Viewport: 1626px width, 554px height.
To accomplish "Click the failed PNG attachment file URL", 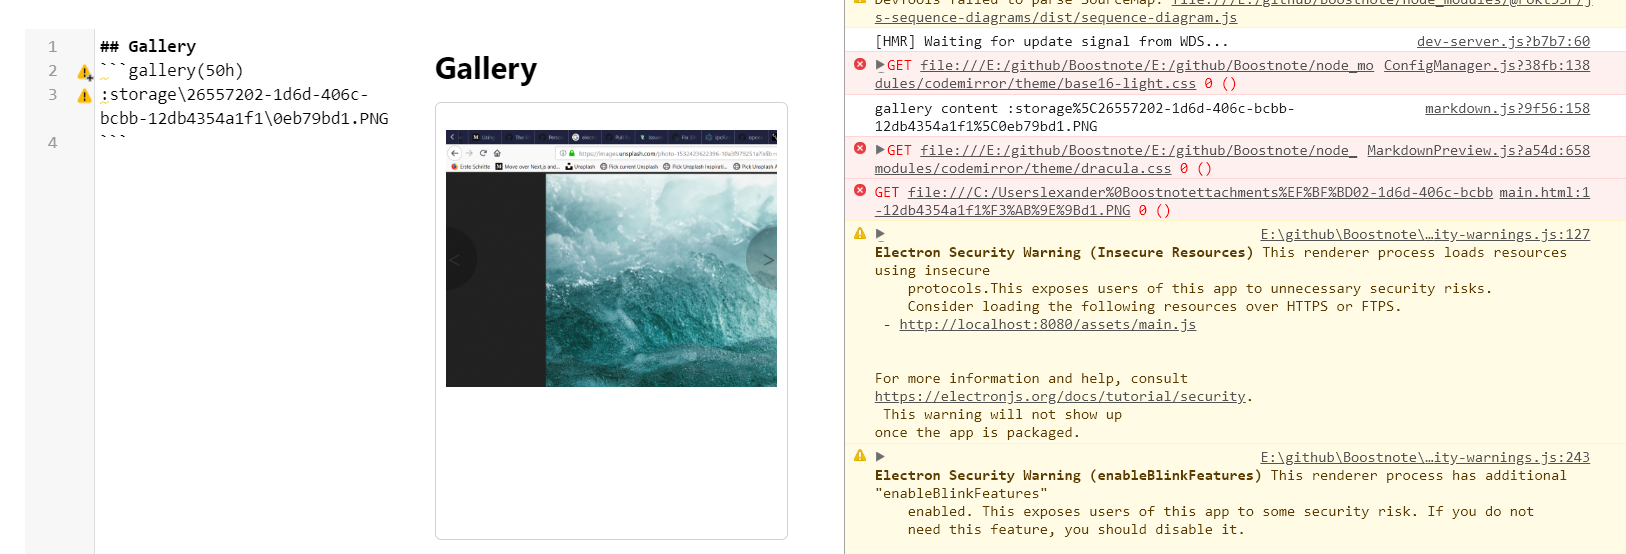I will [x=1200, y=192].
